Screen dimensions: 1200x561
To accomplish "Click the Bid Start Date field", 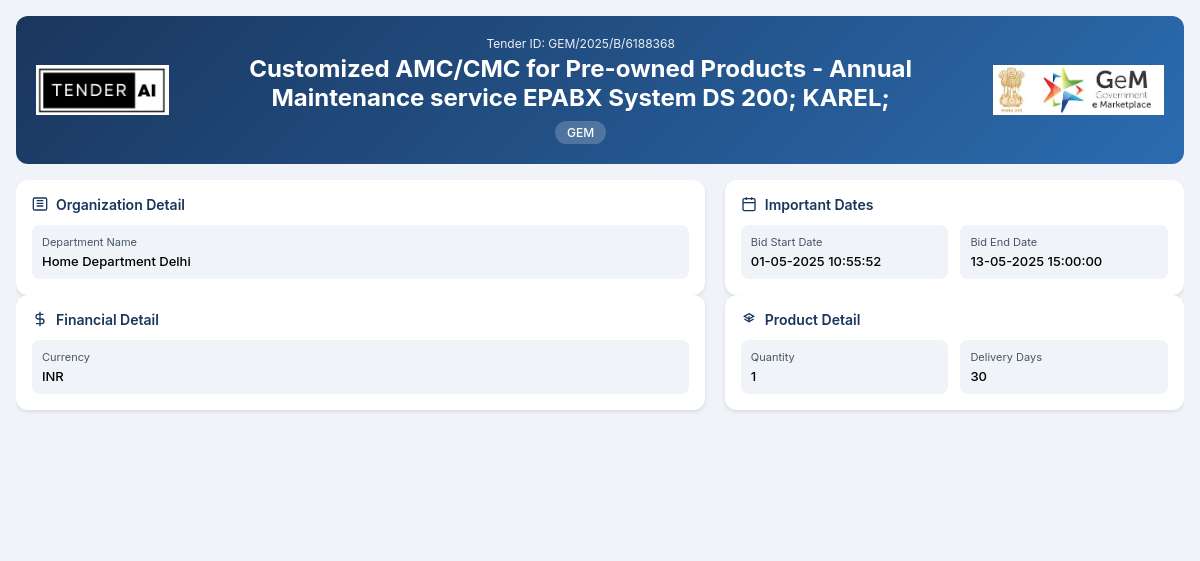I will coord(844,252).
